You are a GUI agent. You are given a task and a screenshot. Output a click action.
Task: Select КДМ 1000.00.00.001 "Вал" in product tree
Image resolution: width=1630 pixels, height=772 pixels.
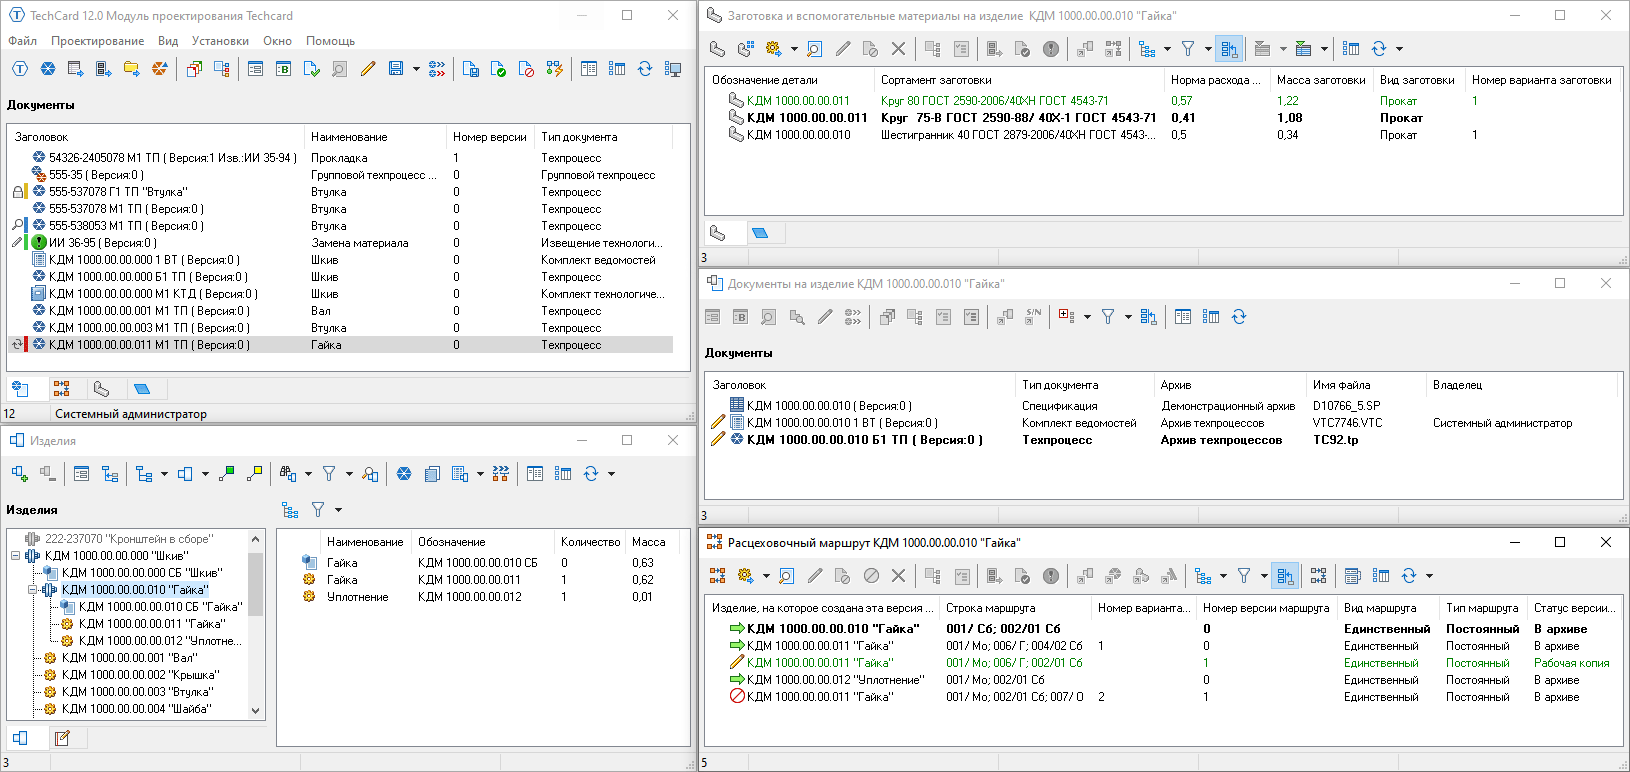(129, 658)
